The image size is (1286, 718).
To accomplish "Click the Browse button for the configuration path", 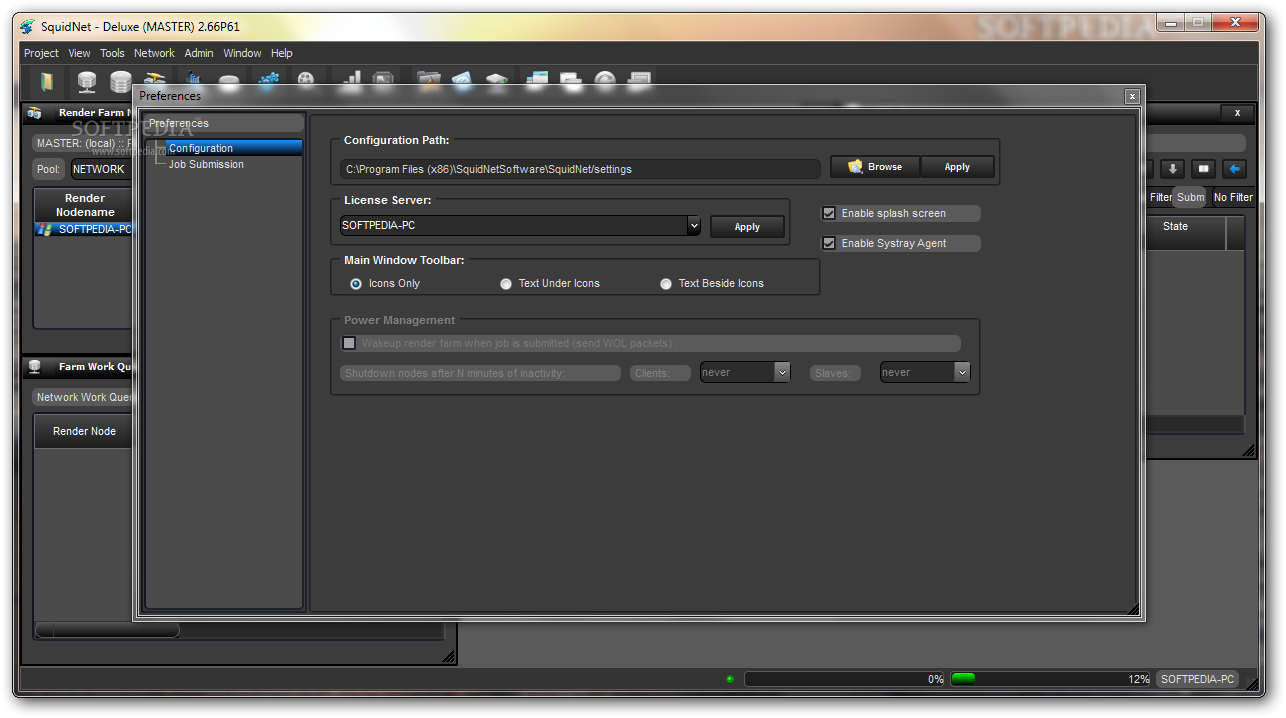I will (875, 167).
